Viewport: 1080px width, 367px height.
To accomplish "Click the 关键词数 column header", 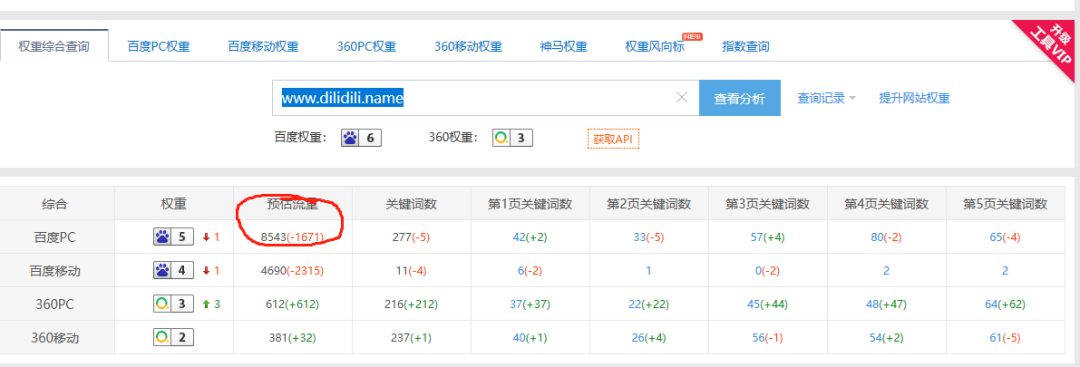I will click(x=411, y=205).
